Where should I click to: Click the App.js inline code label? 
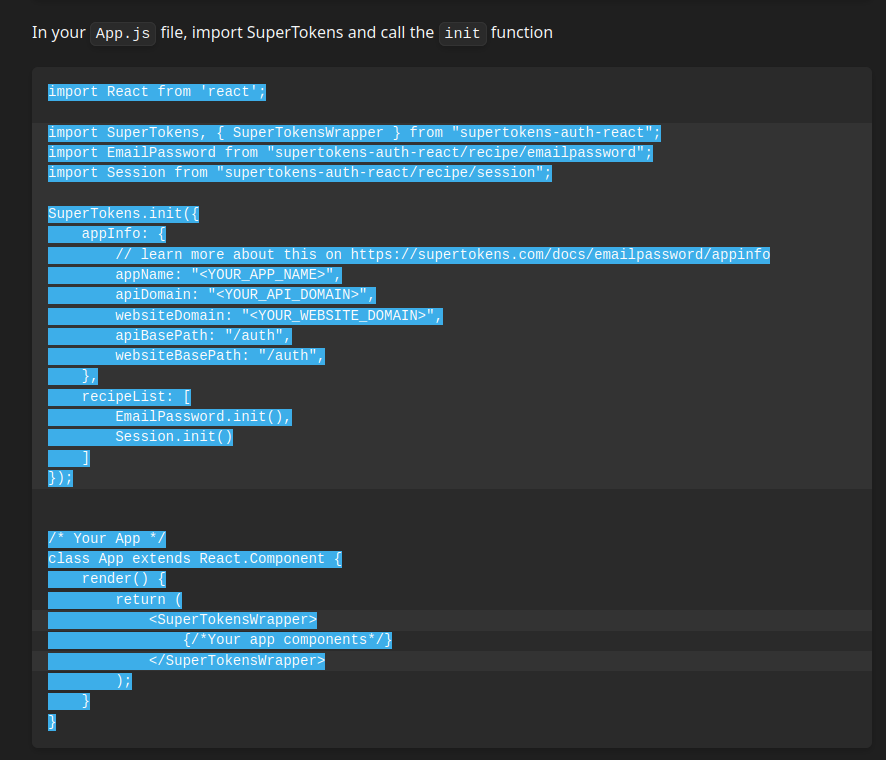(123, 33)
